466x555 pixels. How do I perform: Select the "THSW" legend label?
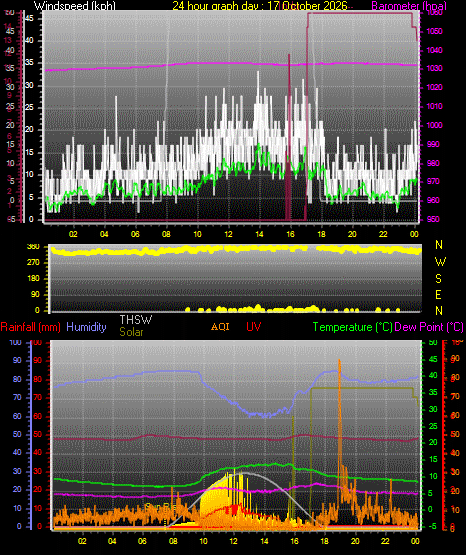coord(136,320)
